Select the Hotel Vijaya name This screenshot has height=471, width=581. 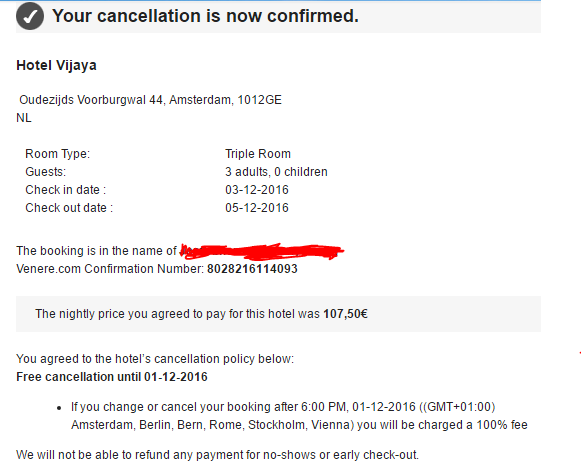(x=56, y=66)
